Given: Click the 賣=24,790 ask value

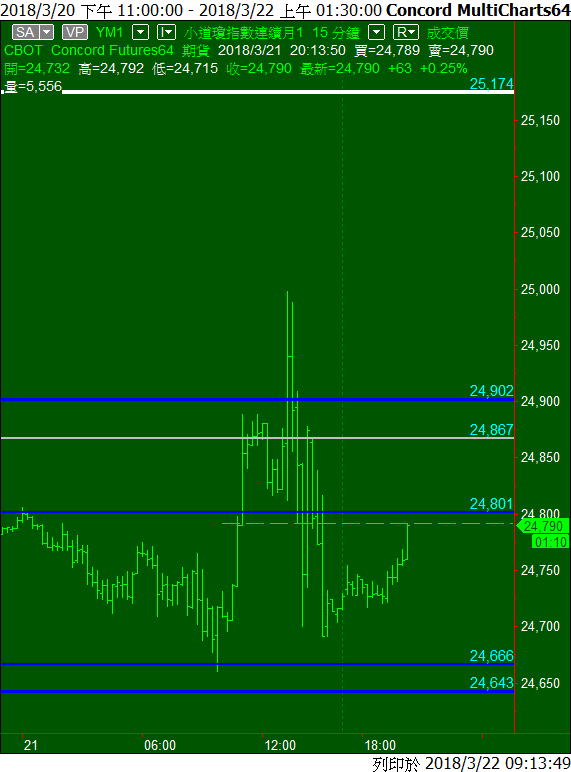Looking at the screenshot, I should point(461,50).
